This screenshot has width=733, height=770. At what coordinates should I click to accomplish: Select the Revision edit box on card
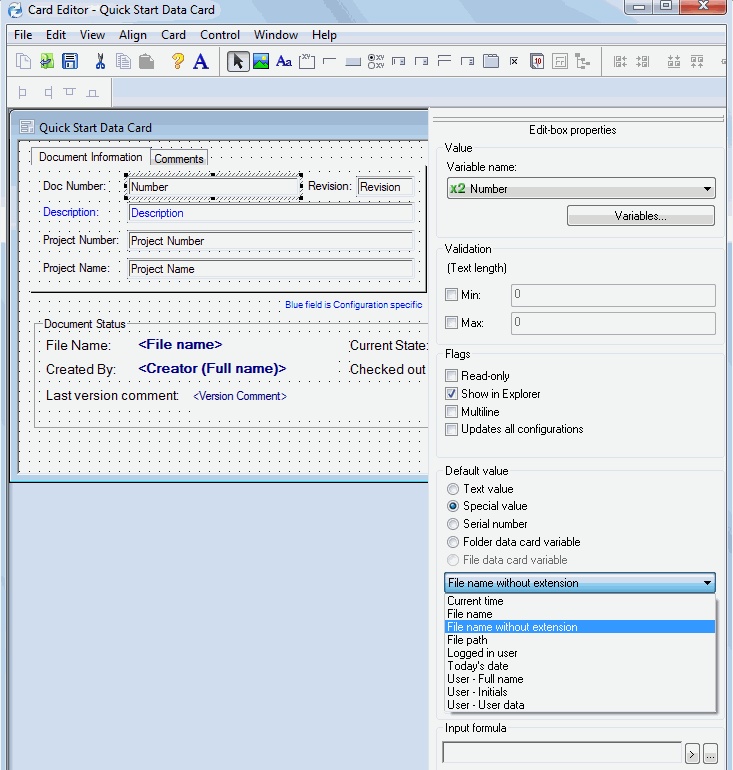pos(385,187)
